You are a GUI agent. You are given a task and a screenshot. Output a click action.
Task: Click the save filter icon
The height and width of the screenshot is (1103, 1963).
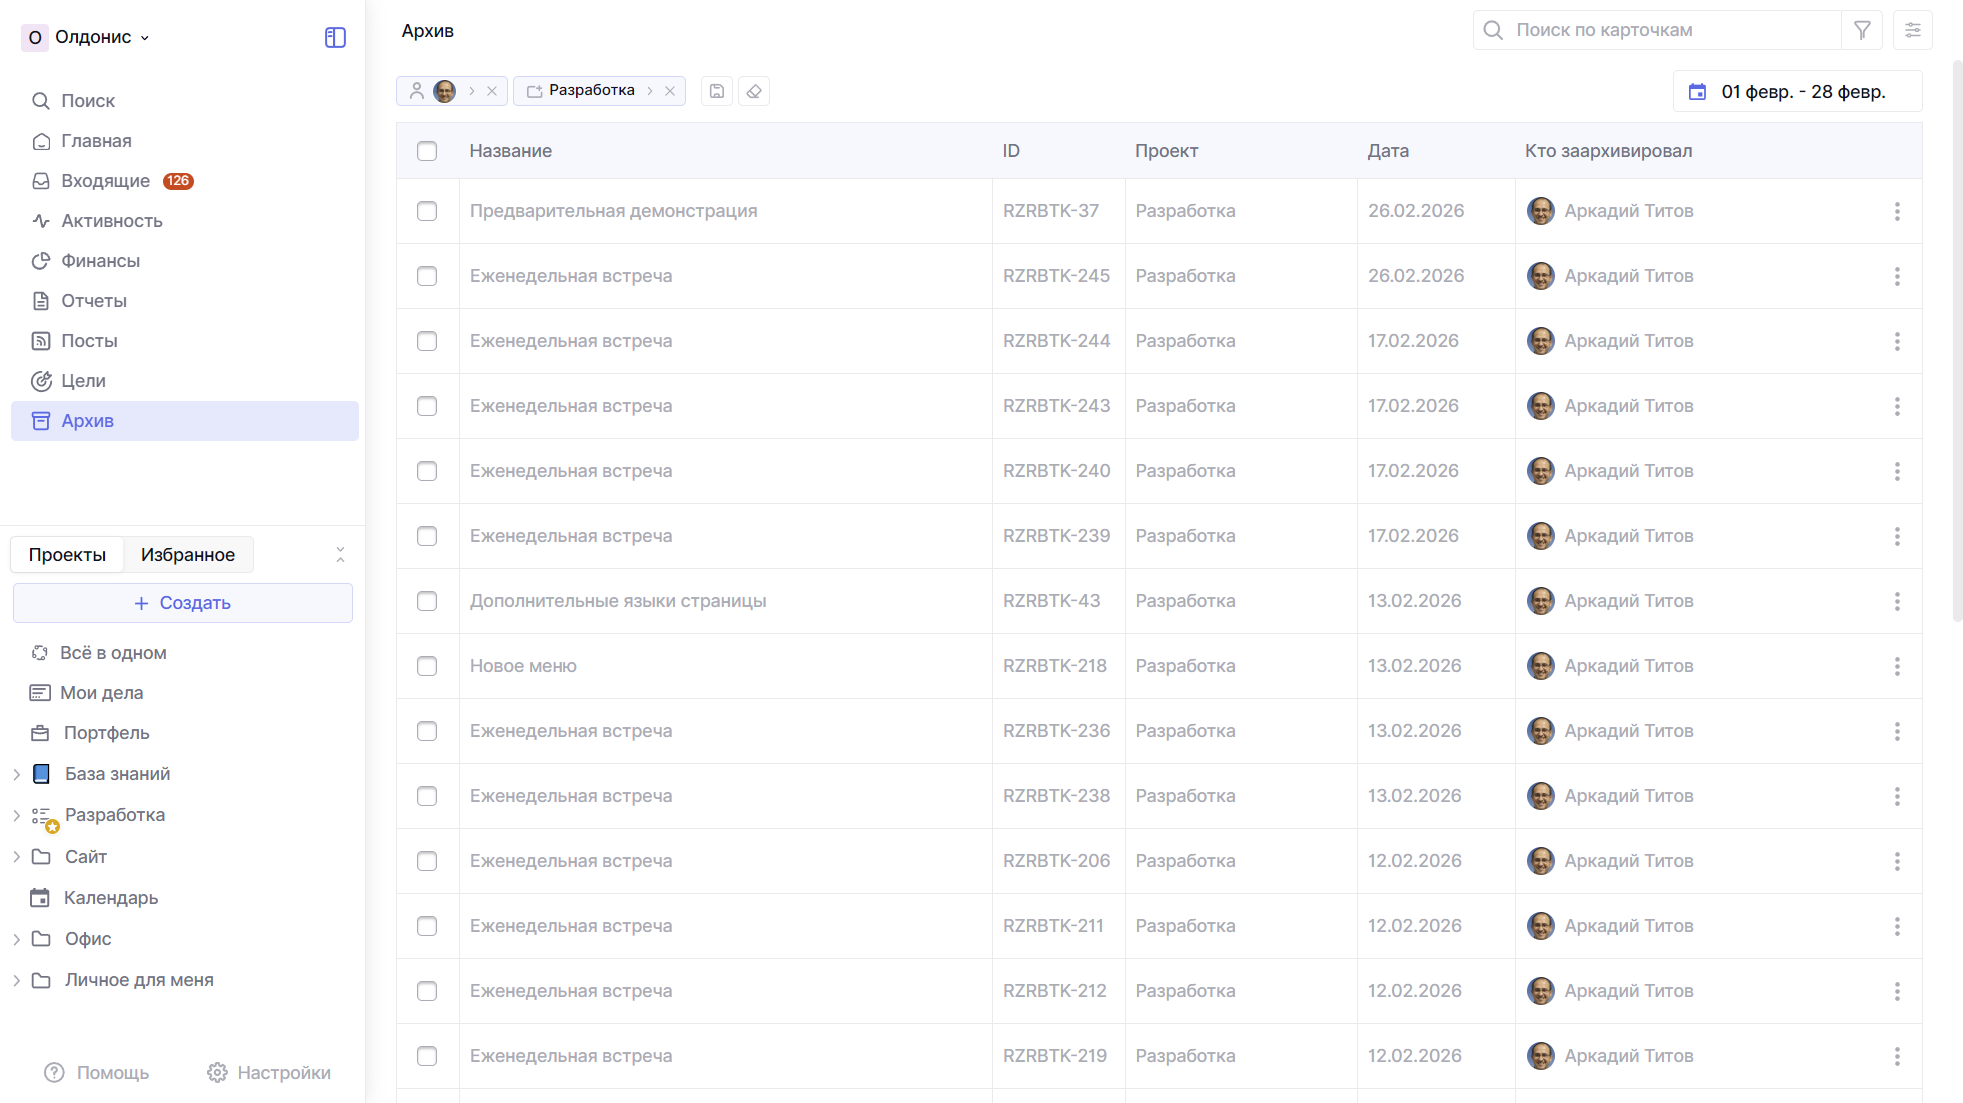[x=716, y=91]
